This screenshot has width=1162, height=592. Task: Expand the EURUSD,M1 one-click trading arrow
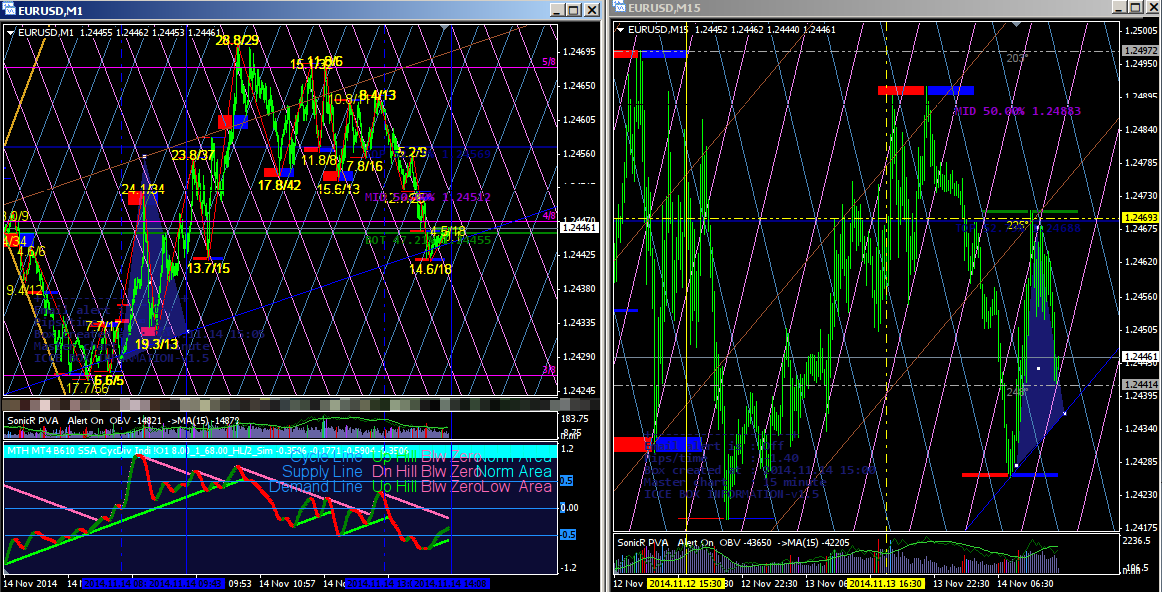tap(10, 33)
